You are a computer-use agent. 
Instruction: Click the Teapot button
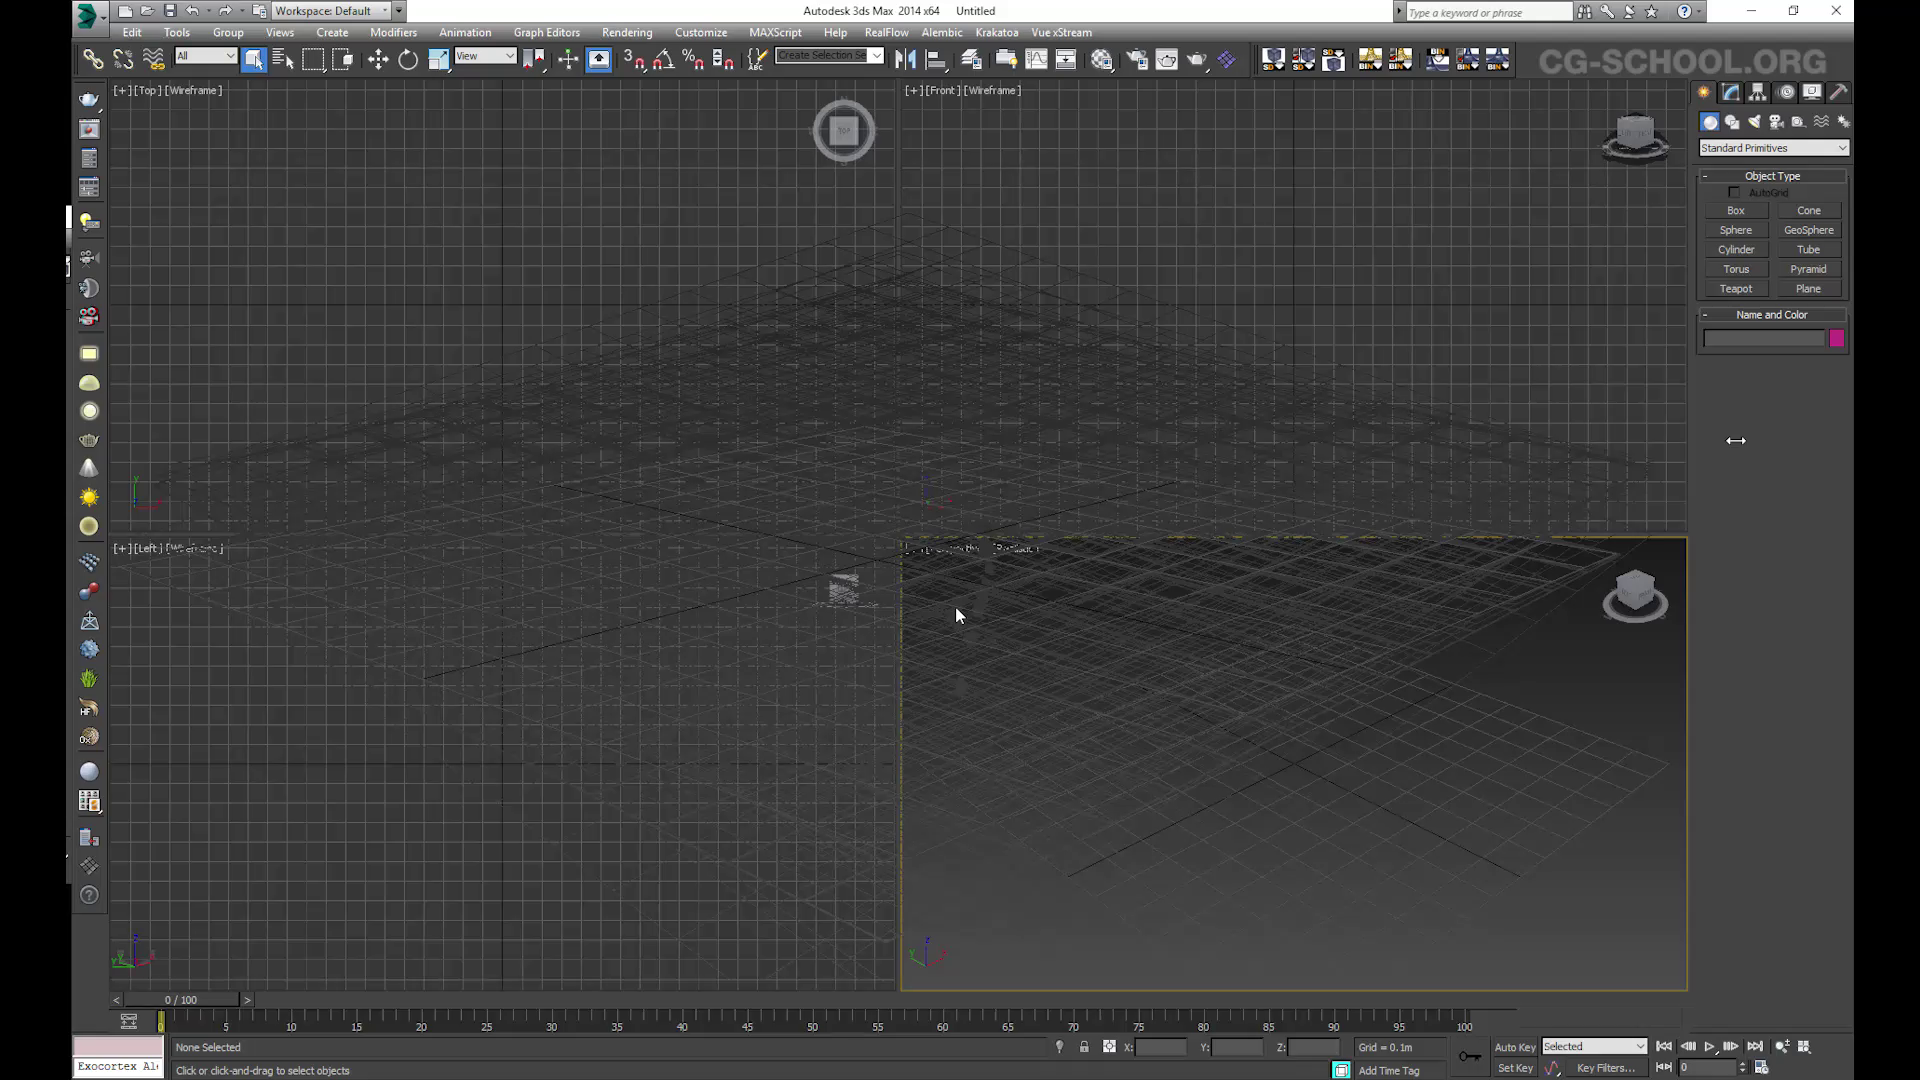[1736, 289]
